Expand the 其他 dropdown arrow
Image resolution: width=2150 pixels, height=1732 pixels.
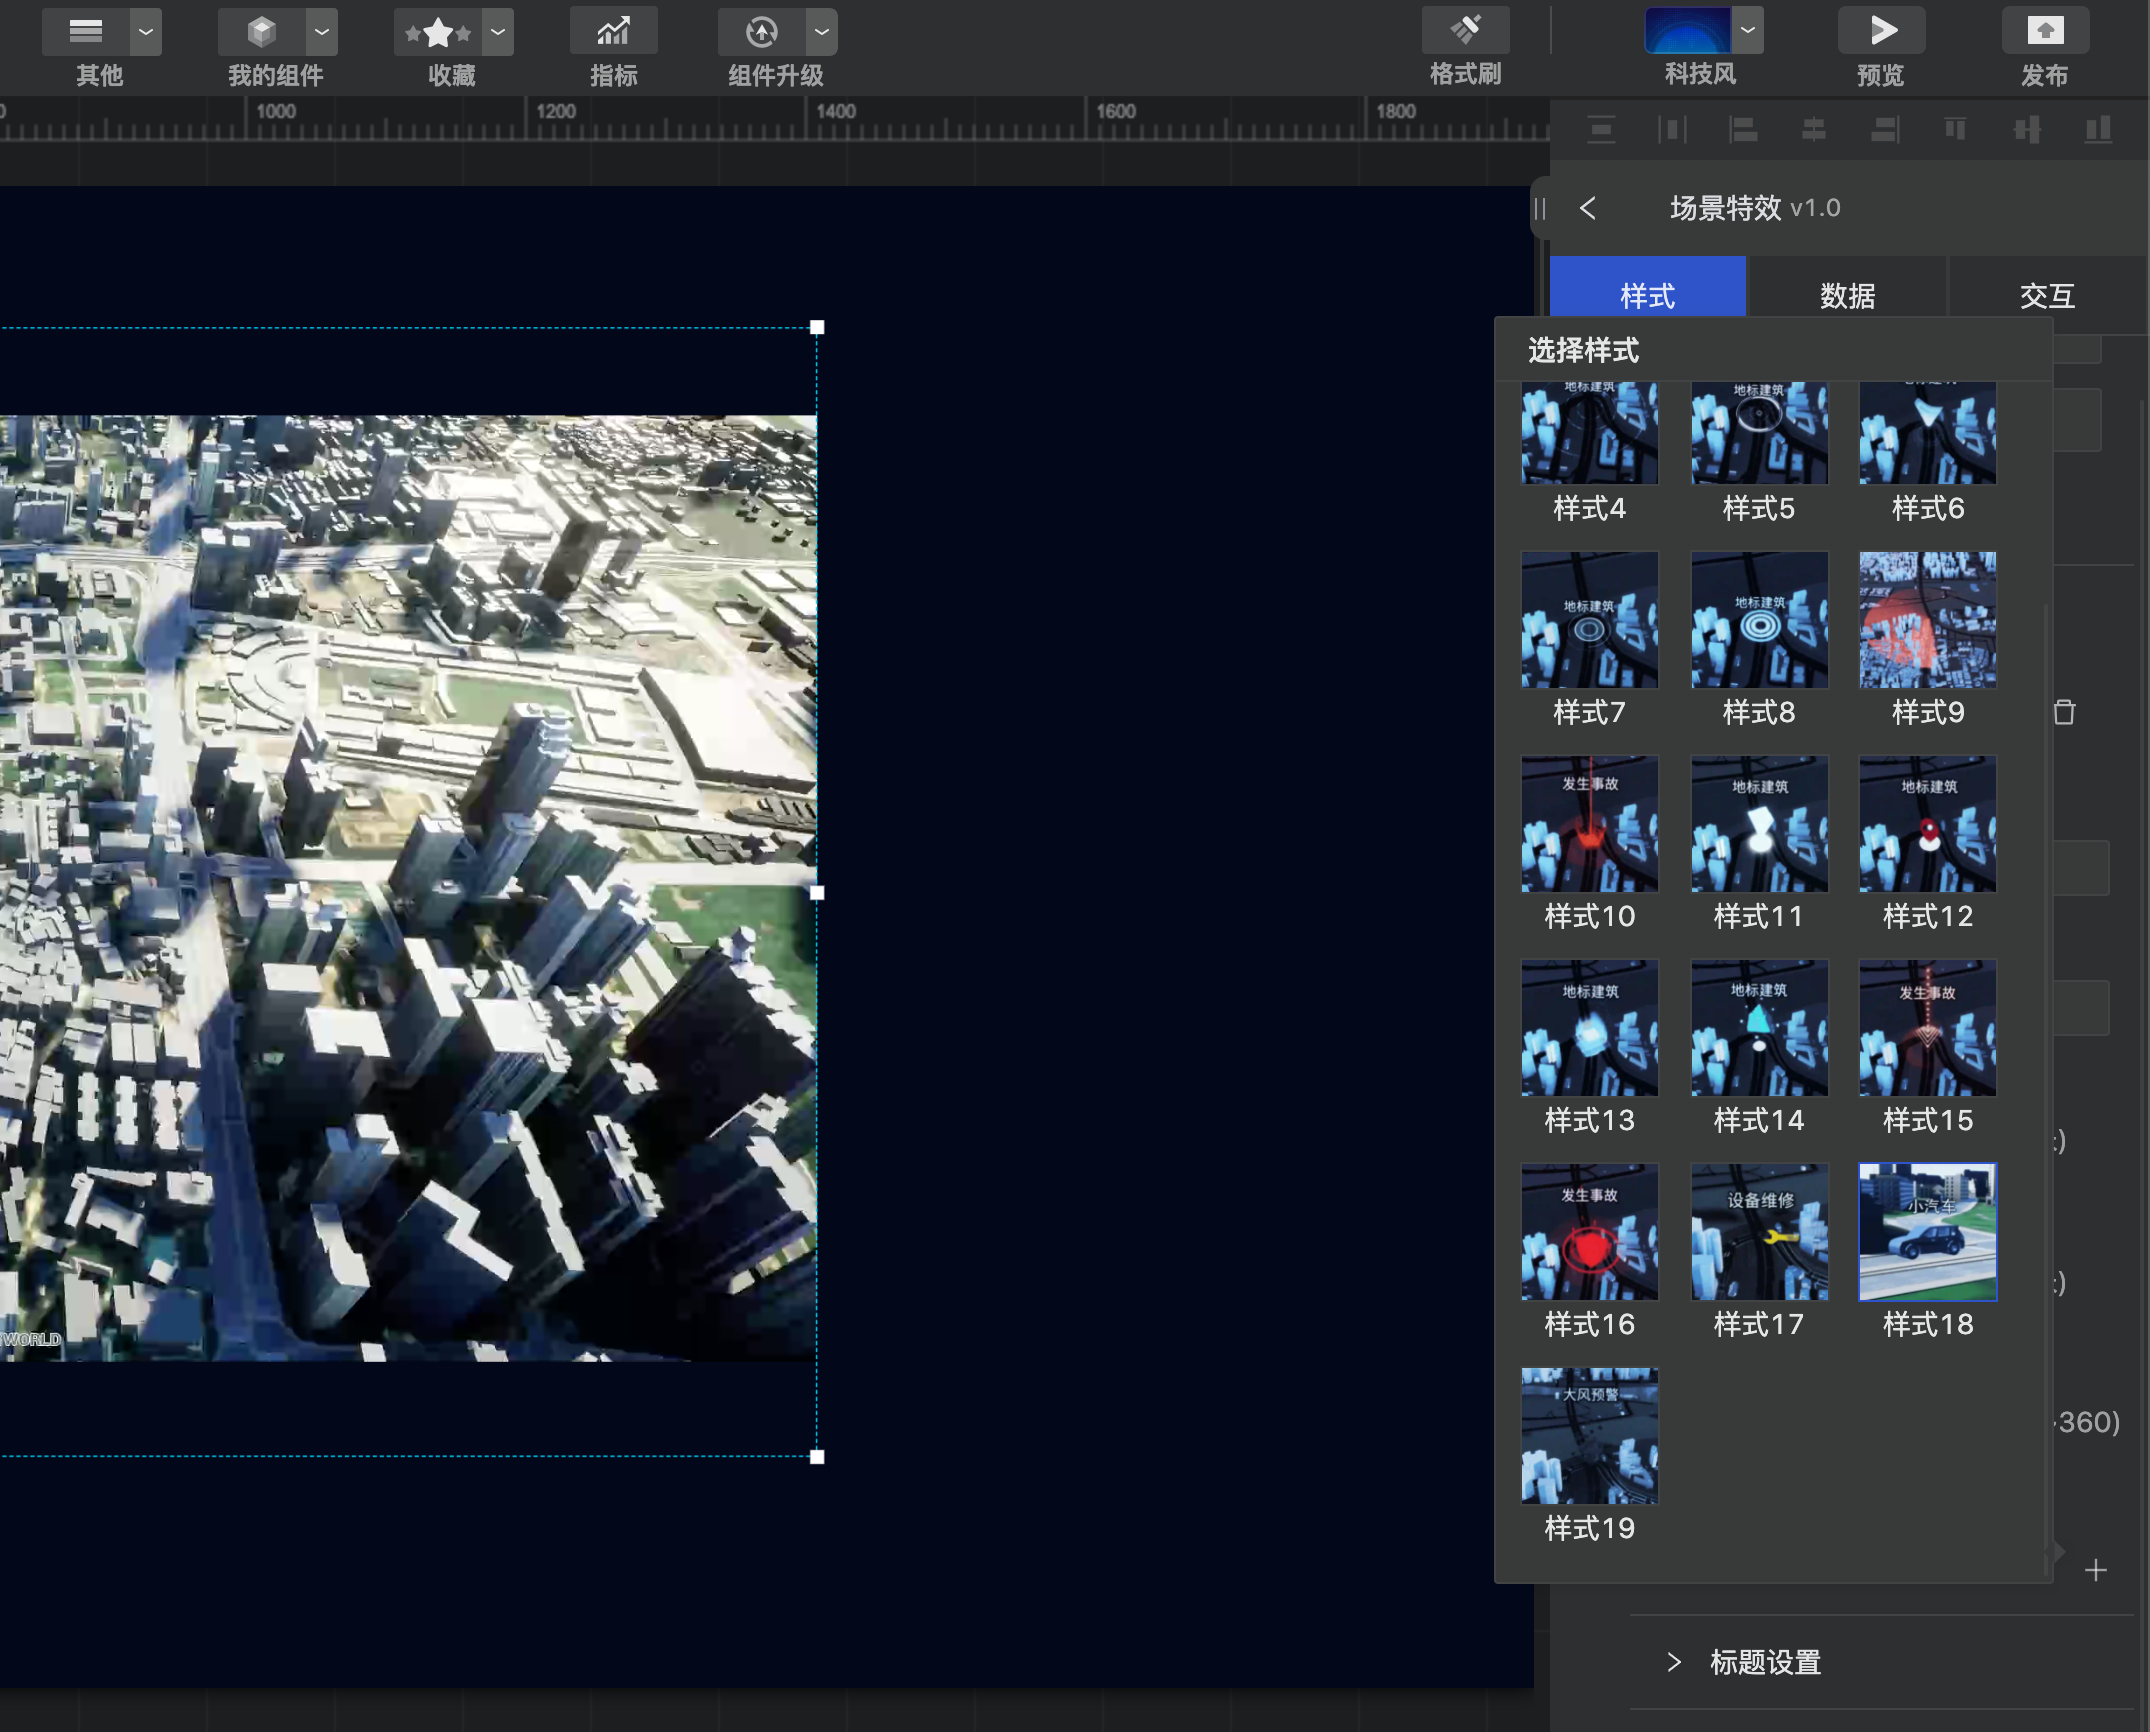(x=146, y=31)
